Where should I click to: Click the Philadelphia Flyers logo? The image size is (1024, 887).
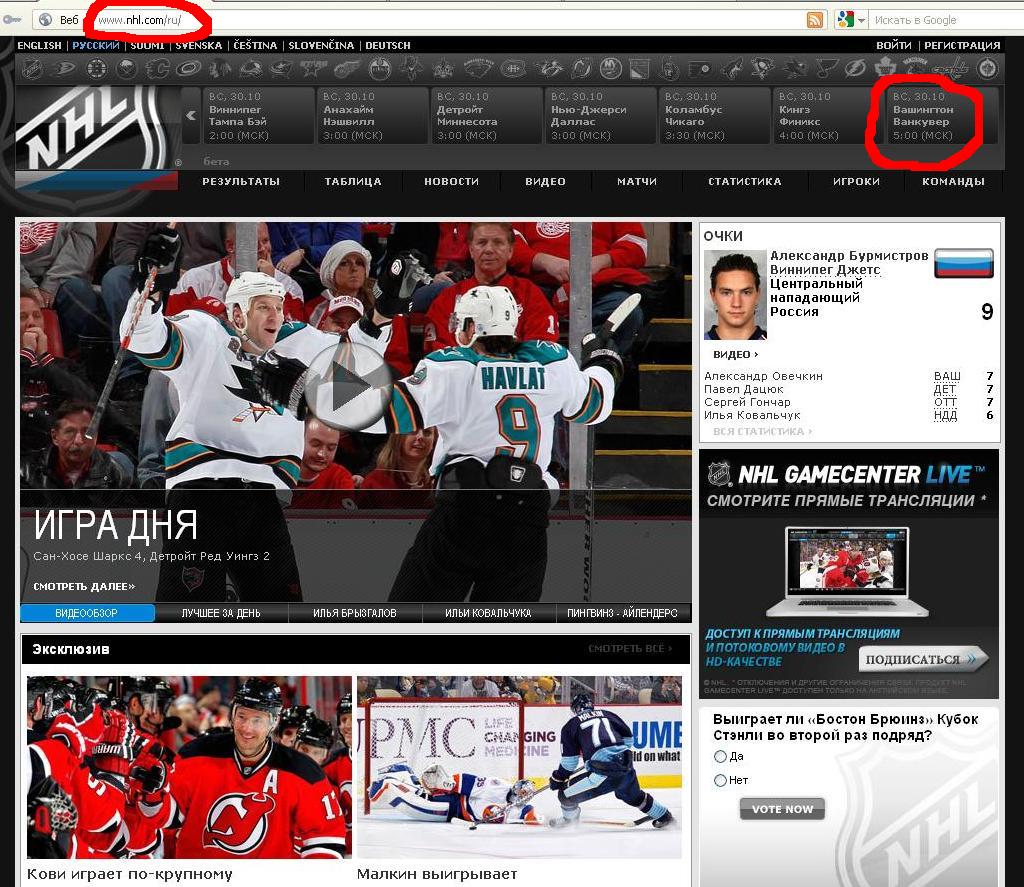pyautogui.click(x=699, y=69)
